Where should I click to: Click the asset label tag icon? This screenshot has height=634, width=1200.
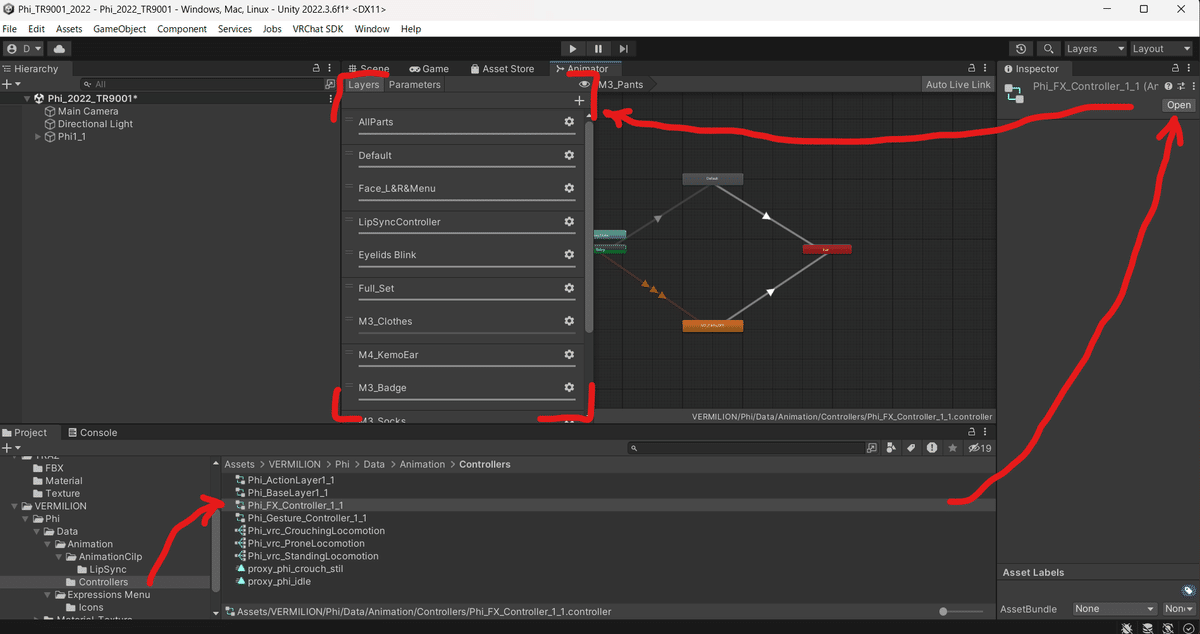[1188, 591]
